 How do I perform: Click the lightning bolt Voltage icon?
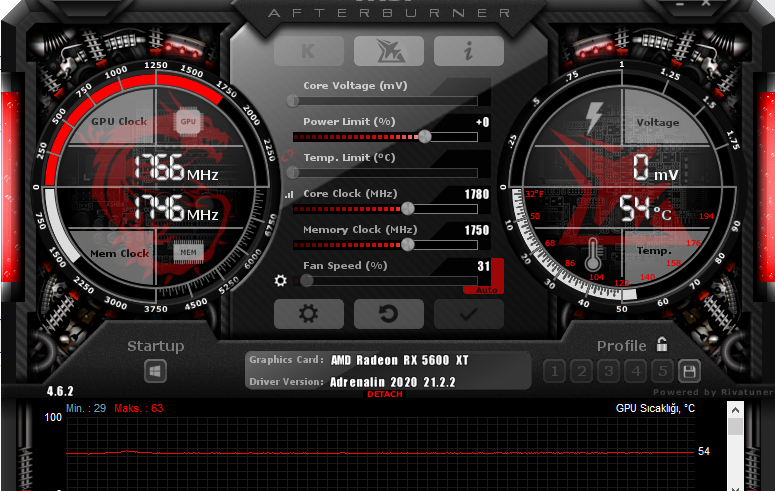[x=593, y=118]
